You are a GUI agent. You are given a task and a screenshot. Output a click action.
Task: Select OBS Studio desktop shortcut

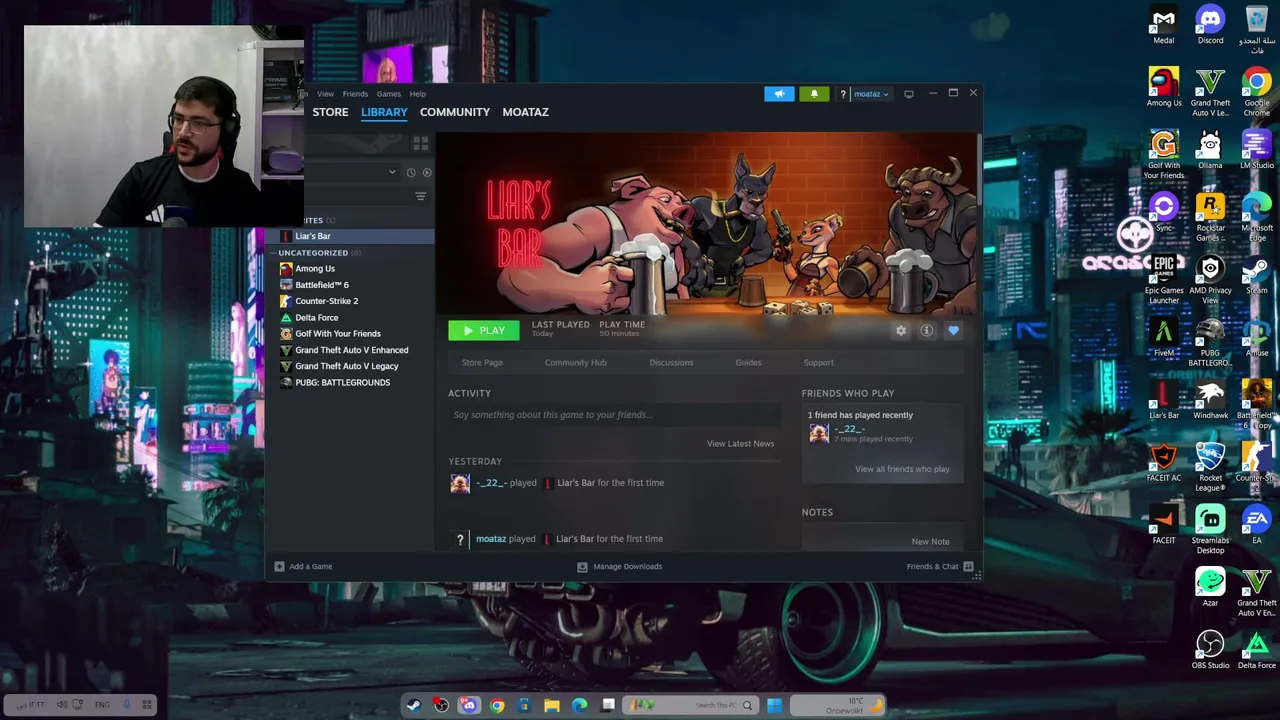(1210, 650)
